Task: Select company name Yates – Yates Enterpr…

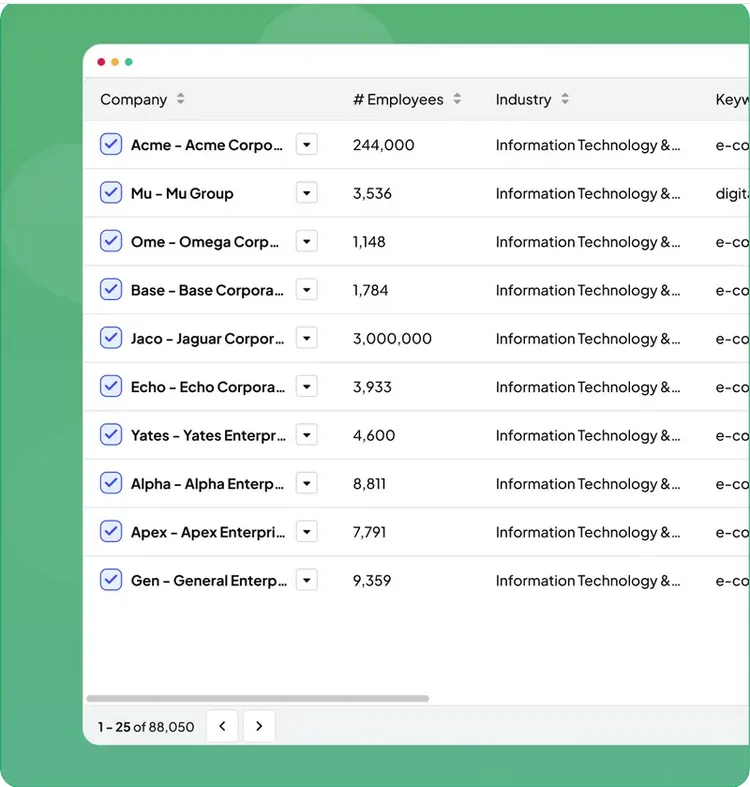Action: click(208, 435)
